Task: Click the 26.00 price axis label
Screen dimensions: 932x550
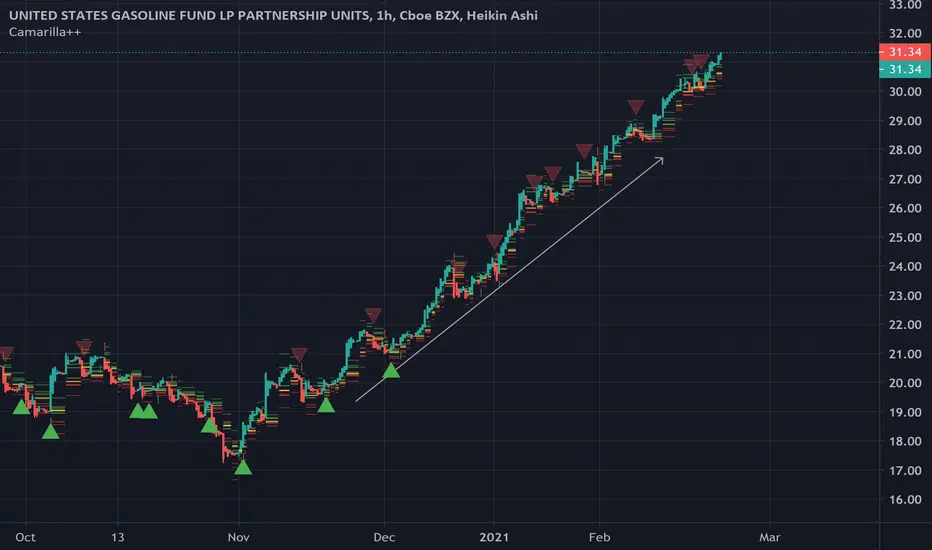Action: click(x=905, y=208)
